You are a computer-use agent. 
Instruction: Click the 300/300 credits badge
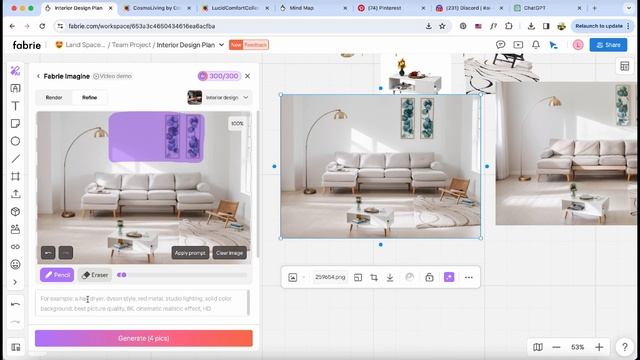tap(219, 76)
